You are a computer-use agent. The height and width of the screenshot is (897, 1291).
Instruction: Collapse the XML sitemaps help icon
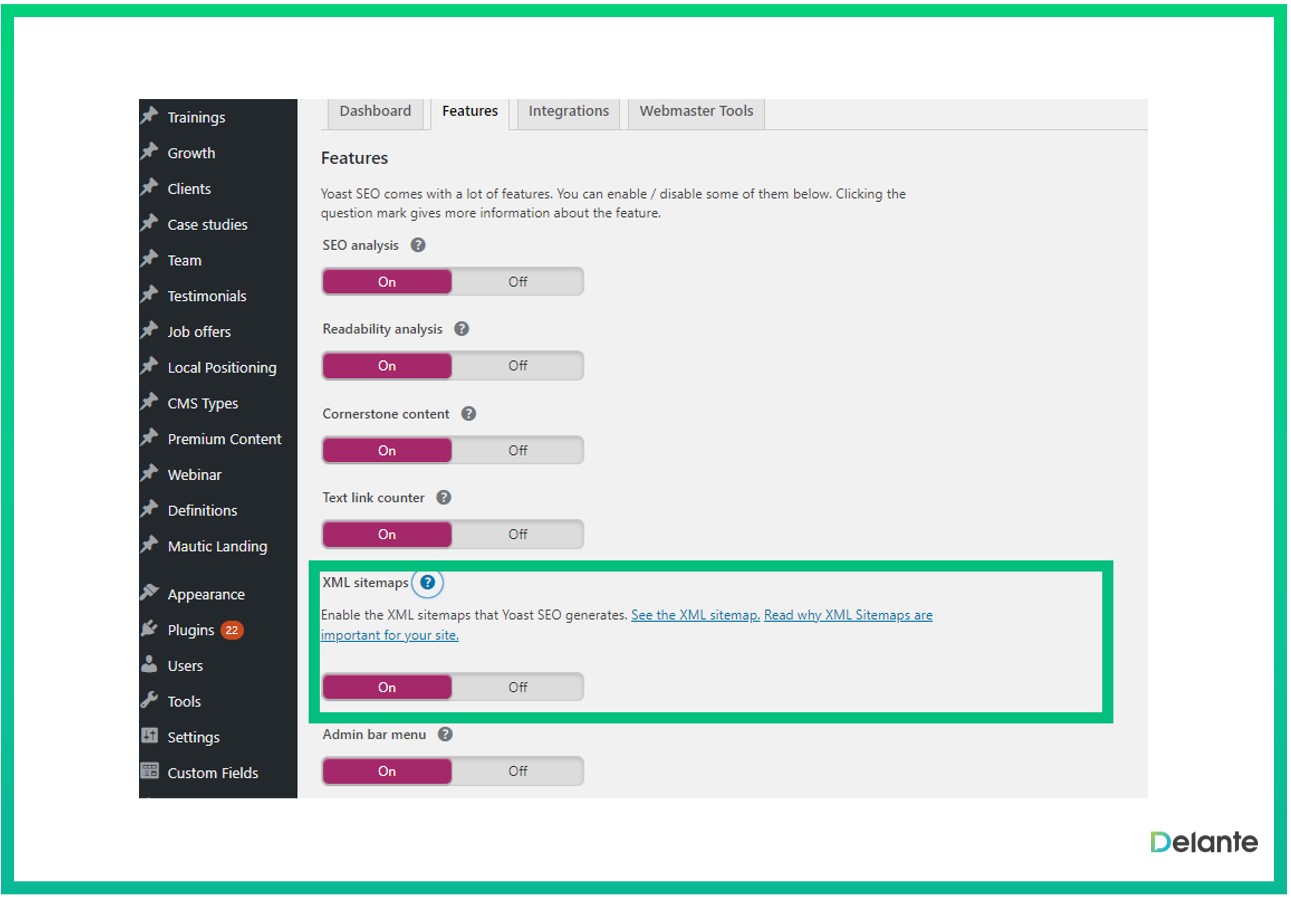click(x=427, y=583)
